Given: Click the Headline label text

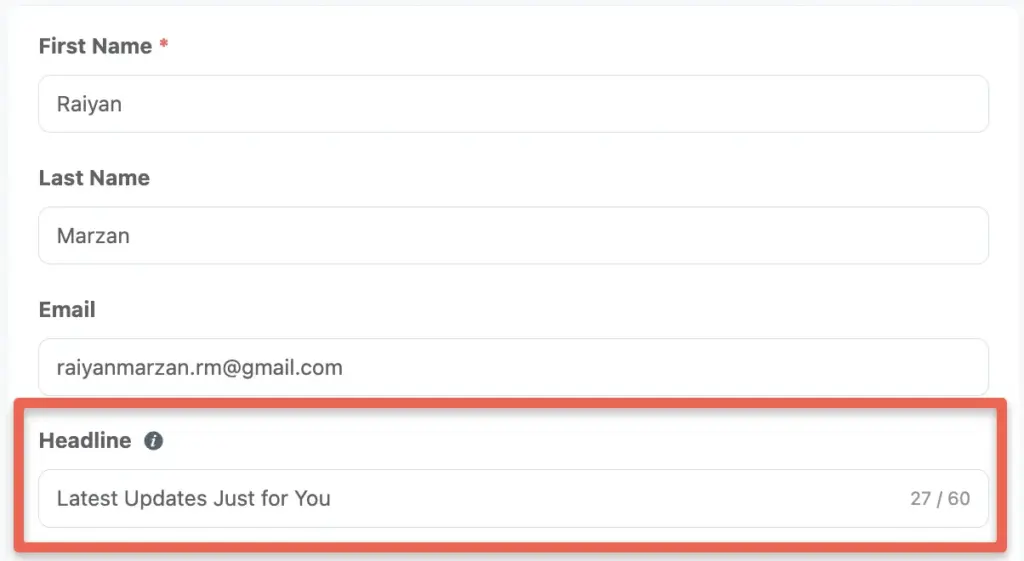Looking at the screenshot, I should point(85,441).
